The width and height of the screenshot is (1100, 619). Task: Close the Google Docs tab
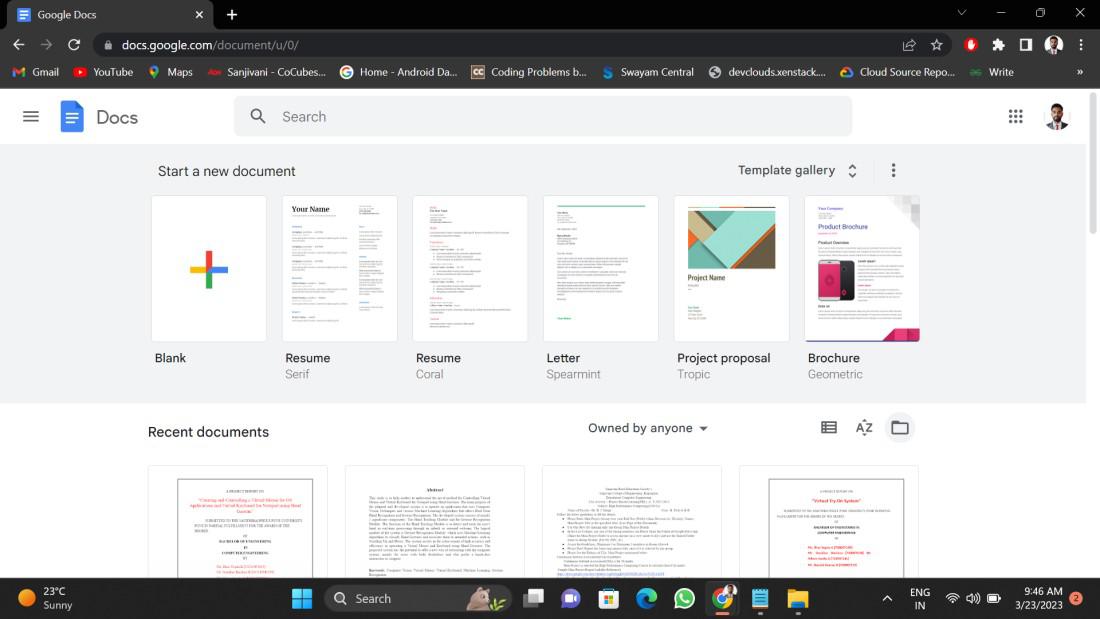pos(199,14)
